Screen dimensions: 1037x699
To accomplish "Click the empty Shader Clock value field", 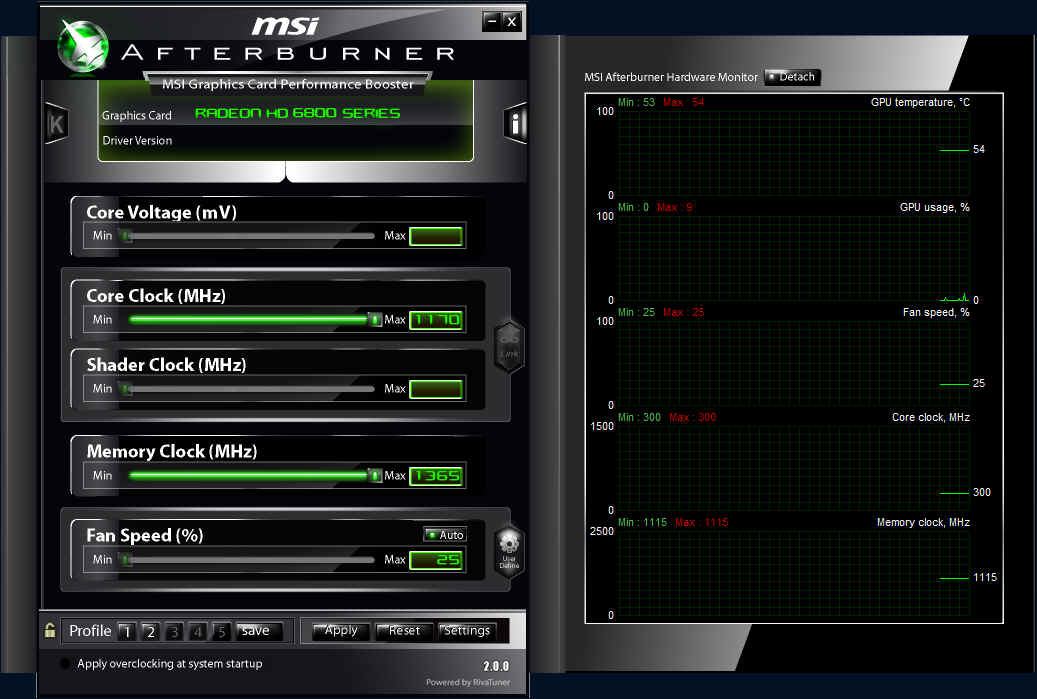I will [x=436, y=389].
